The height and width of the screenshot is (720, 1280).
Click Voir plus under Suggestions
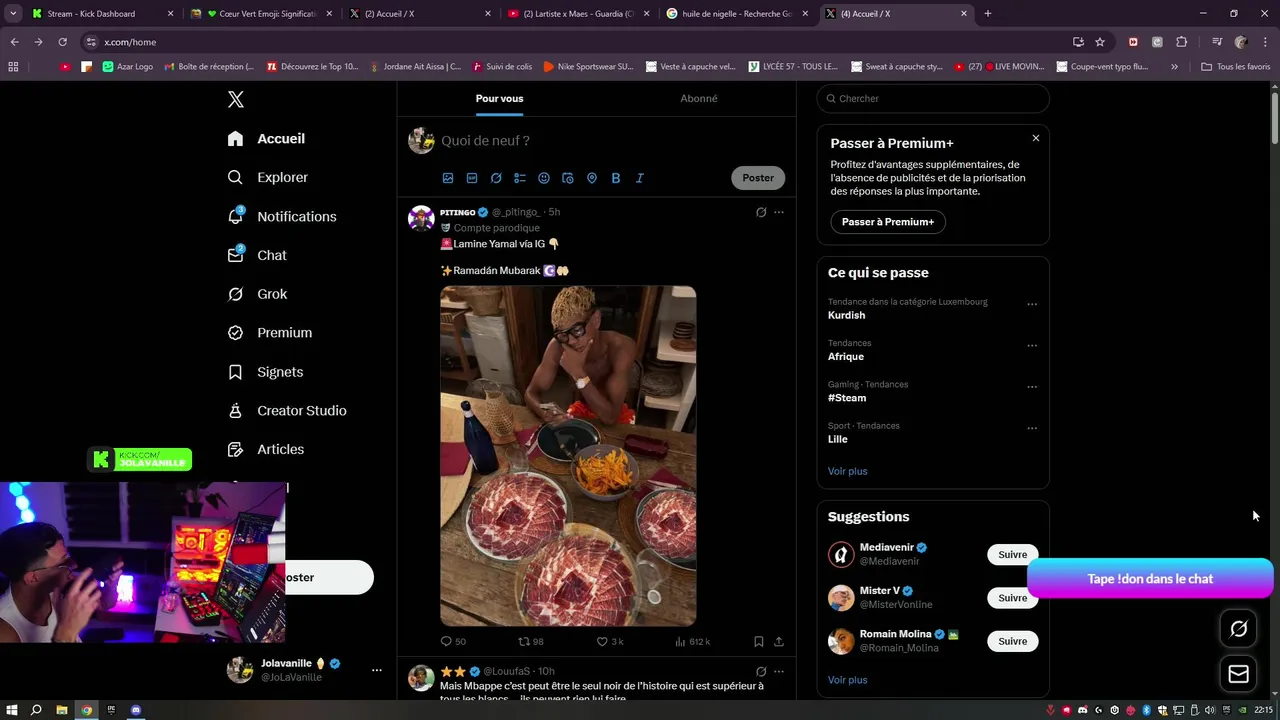tap(848, 680)
